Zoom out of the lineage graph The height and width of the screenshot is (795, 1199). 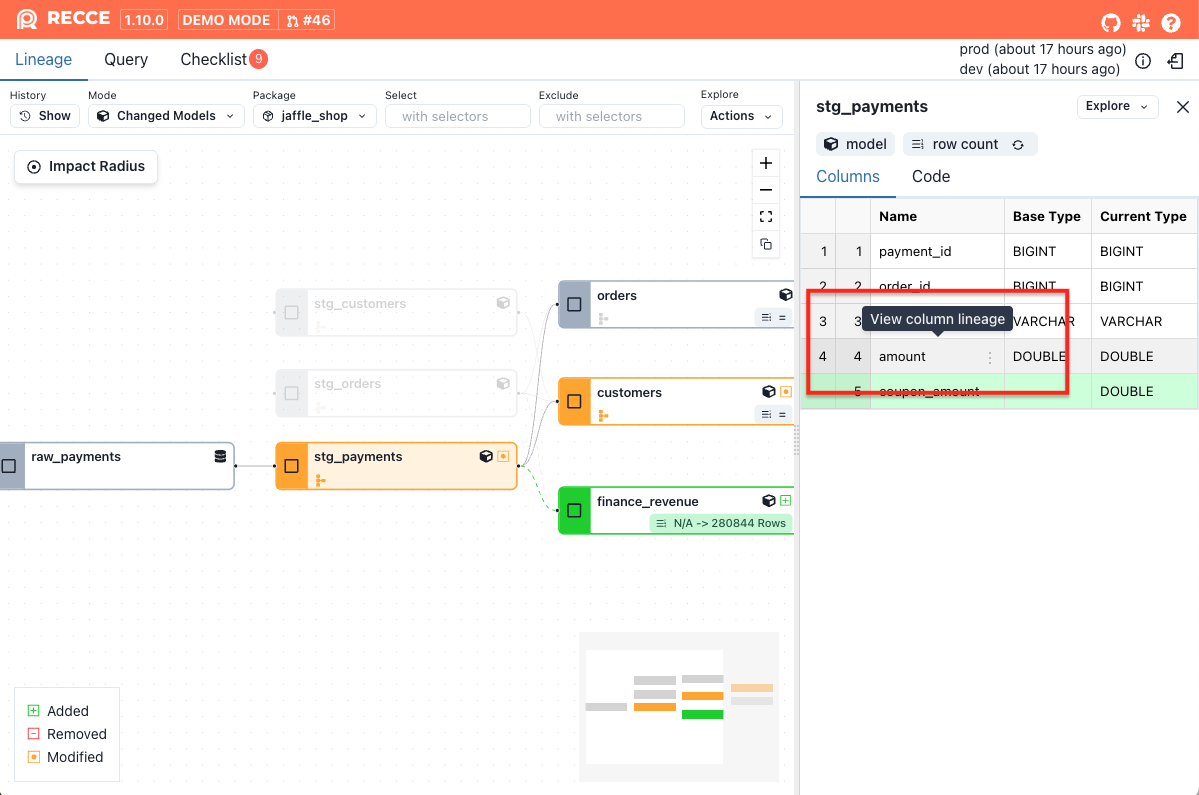(x=766, y=190)
